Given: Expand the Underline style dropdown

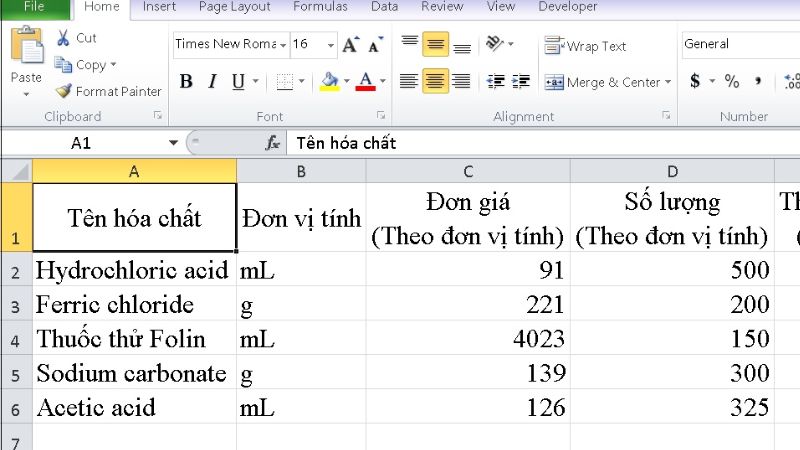Looking at the screenshot, I should click(255, 81).
